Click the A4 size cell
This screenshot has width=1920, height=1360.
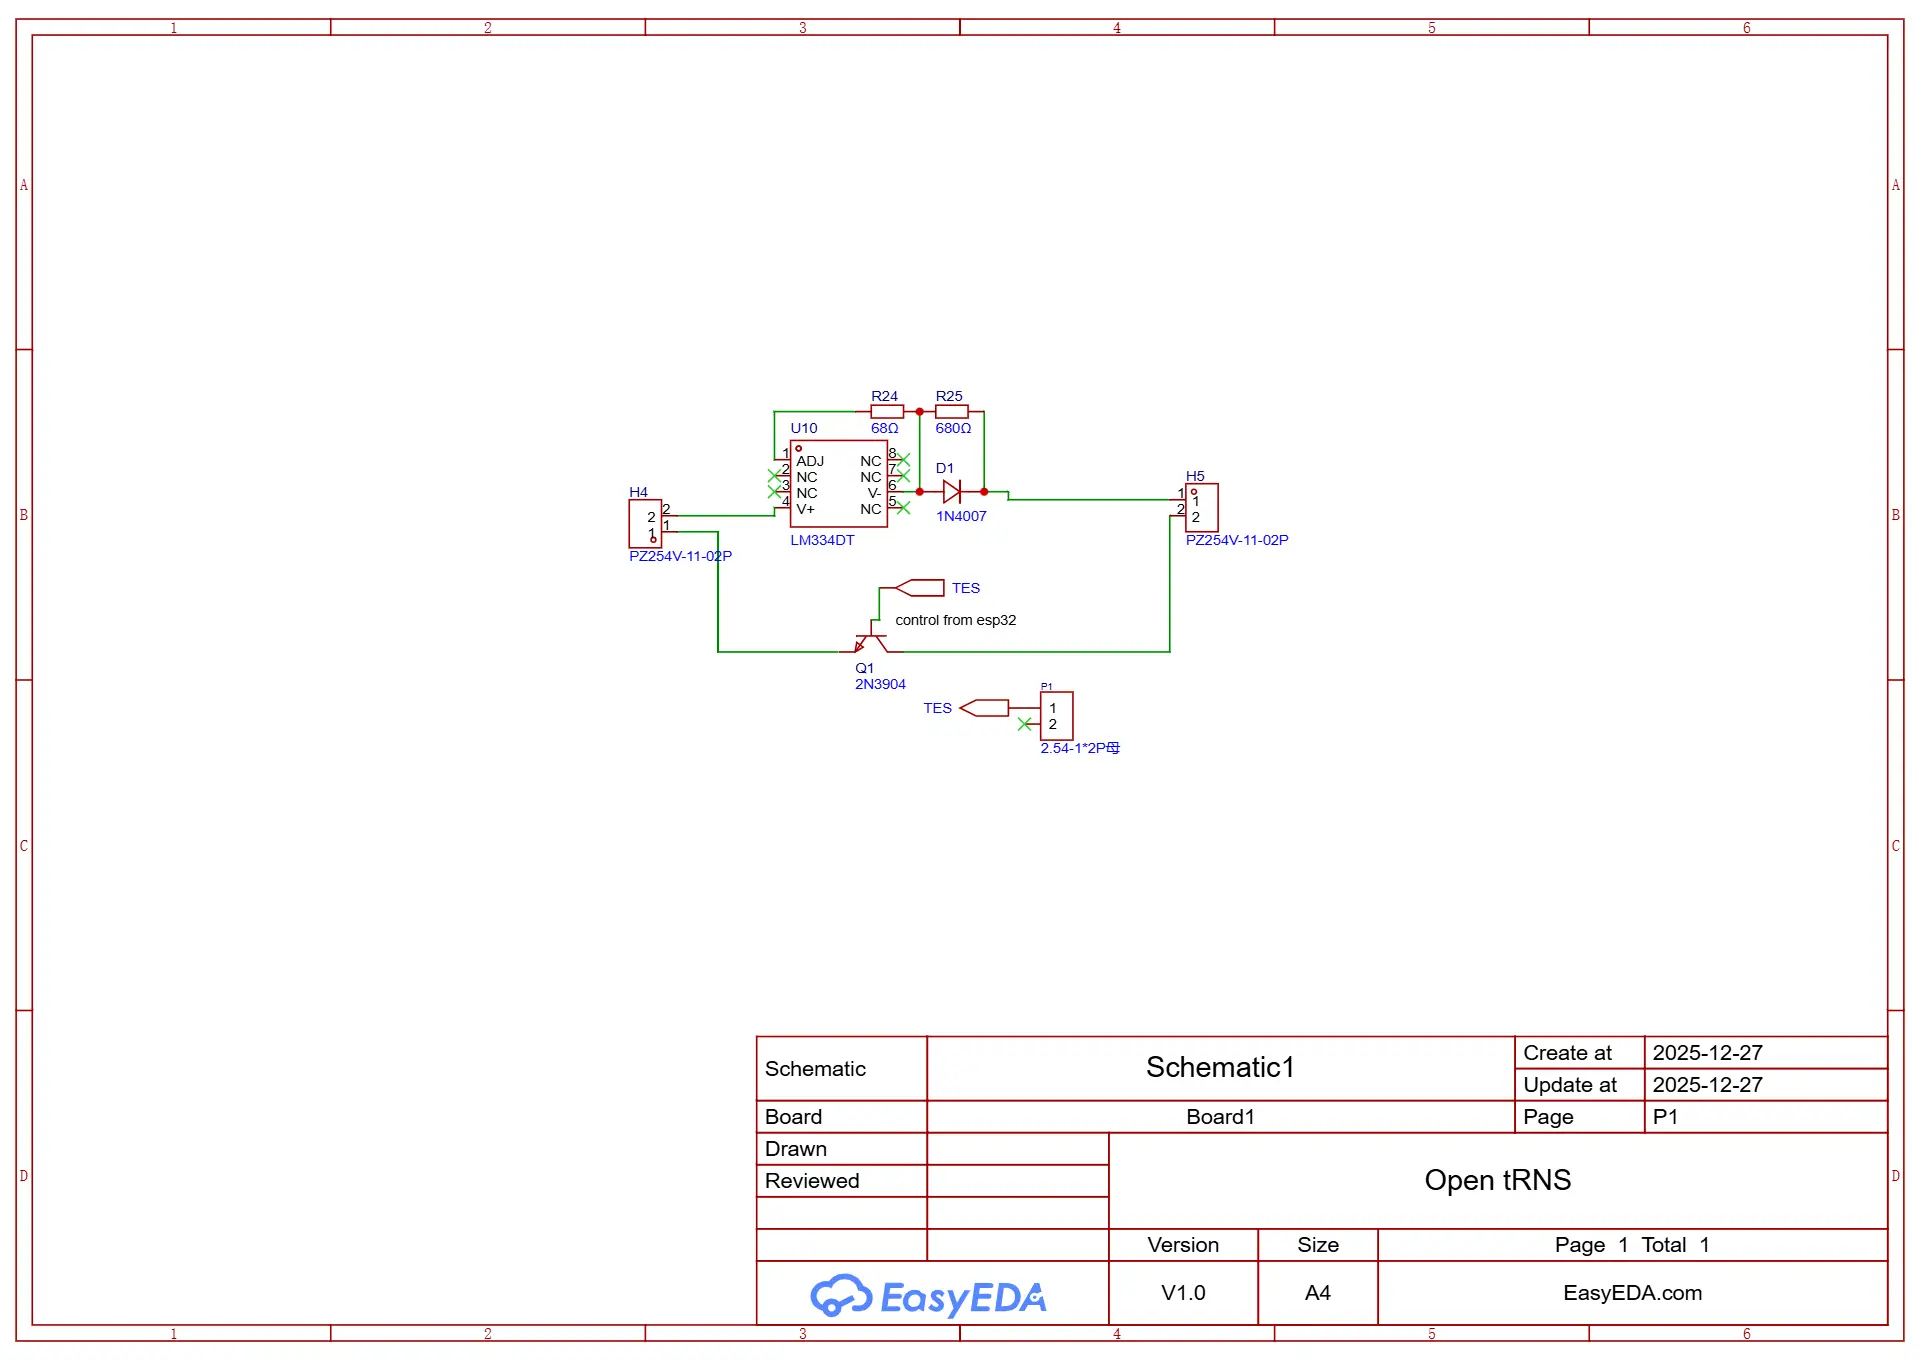[1317, 1292]
